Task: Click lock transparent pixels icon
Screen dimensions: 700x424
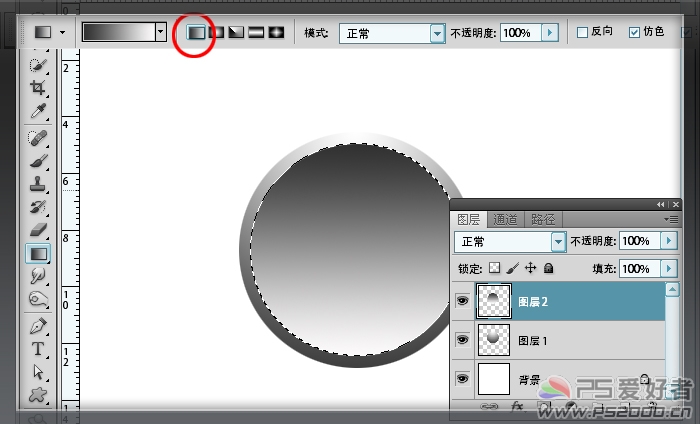Action: pos(494,268)
